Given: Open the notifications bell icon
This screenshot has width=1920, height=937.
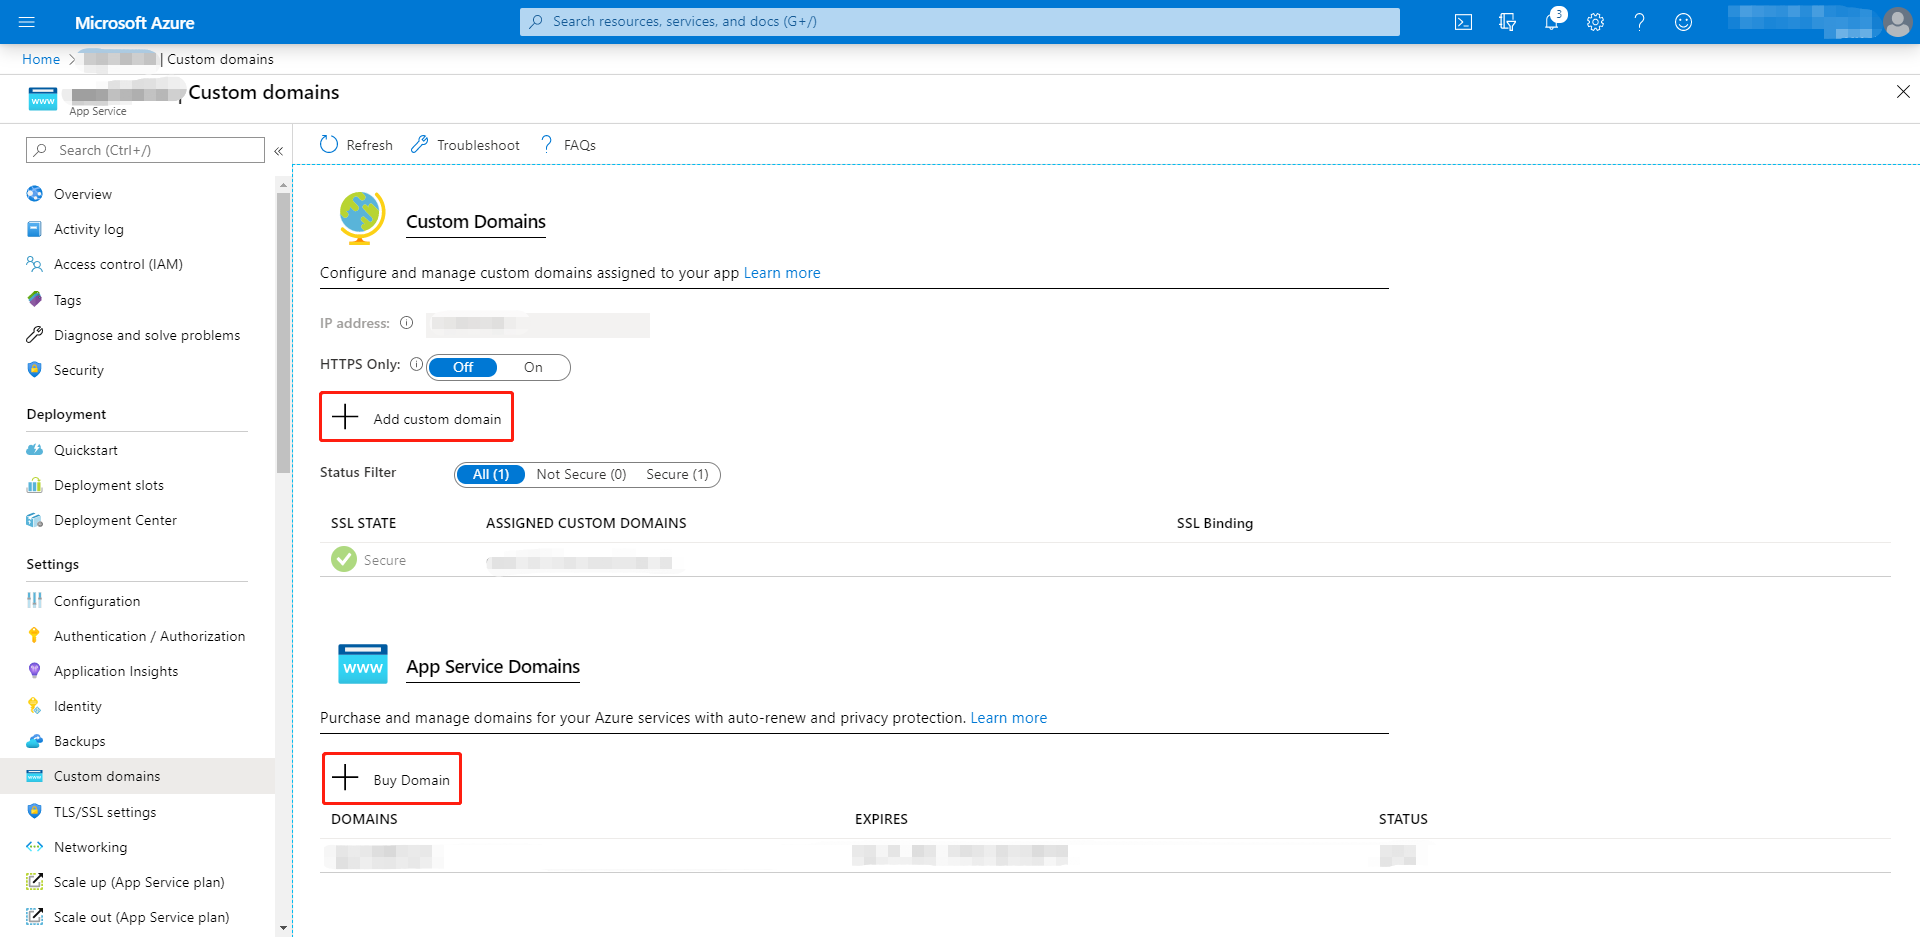Looking at the screenshot, I should [1551, 22].
